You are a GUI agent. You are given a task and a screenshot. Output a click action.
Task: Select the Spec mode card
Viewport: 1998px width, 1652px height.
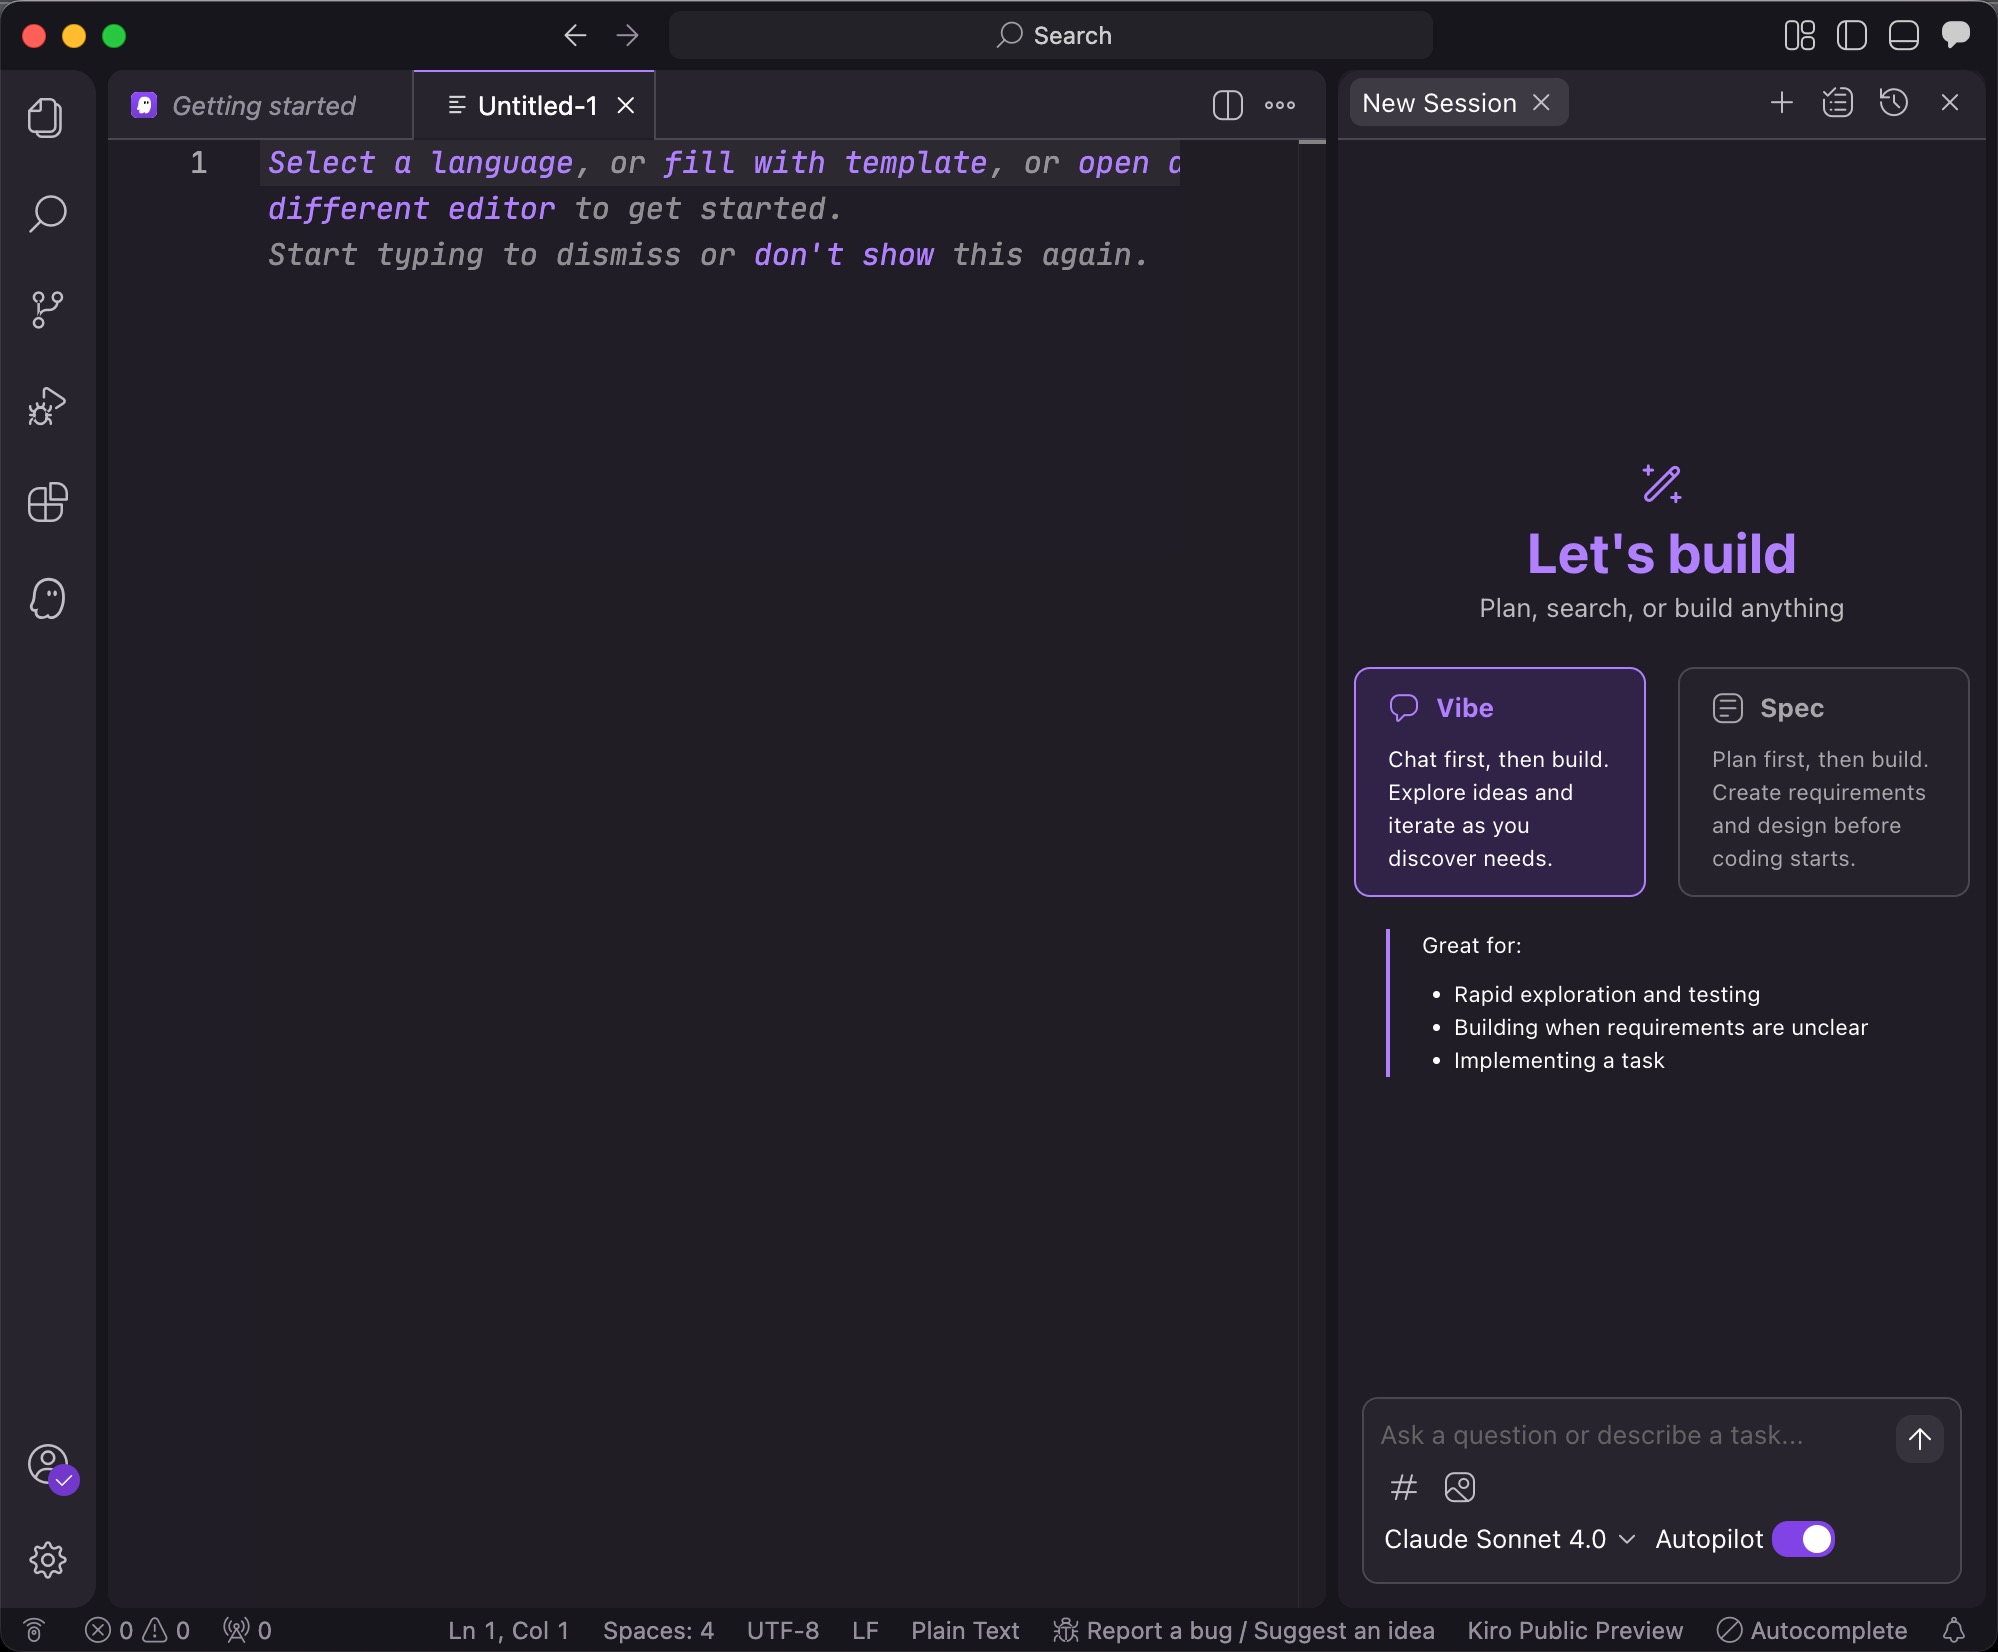(1822, 781)
